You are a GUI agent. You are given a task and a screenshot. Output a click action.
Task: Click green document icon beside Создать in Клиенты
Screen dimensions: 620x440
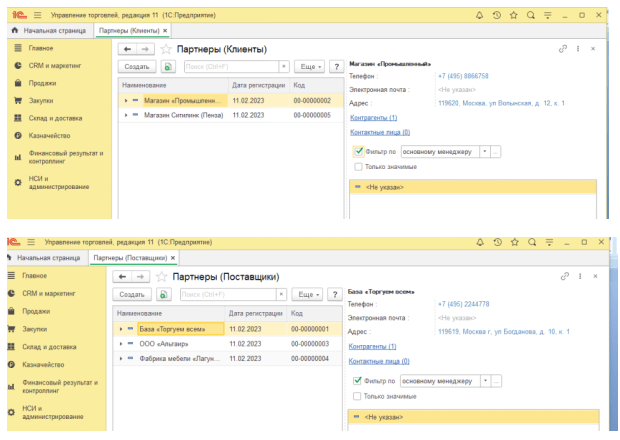pyautogui.click(x=168, y=66)
